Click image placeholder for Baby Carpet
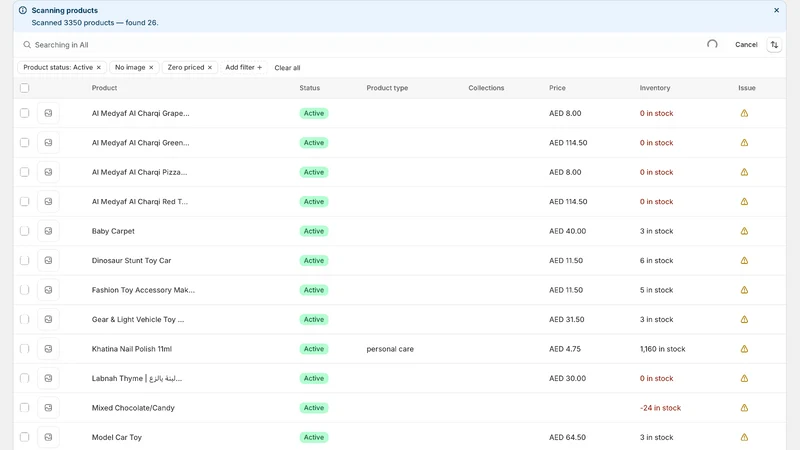Image resolution: width=800 pixels, height=450 pixels. click(x=48, y=231)
